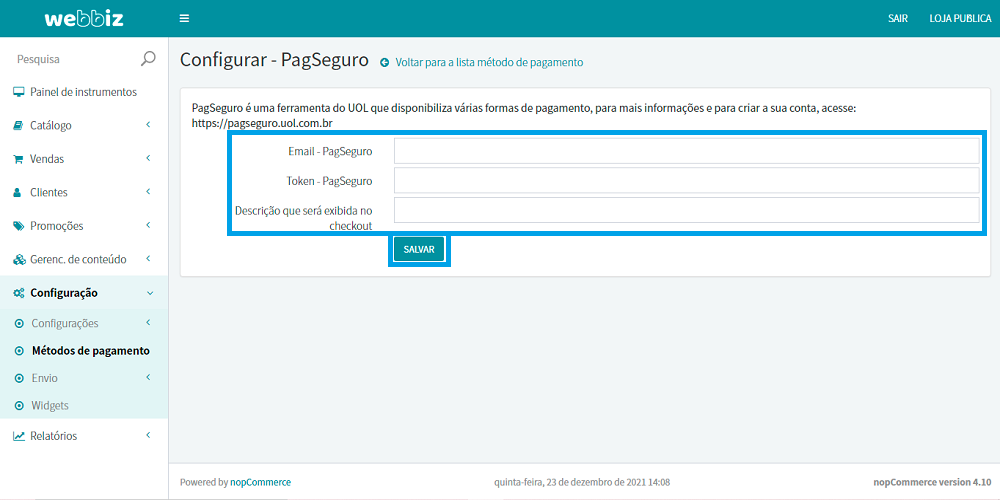Expand the Envio submenu arrow
Screen dimensions: 1000x500
coord(148,378)
